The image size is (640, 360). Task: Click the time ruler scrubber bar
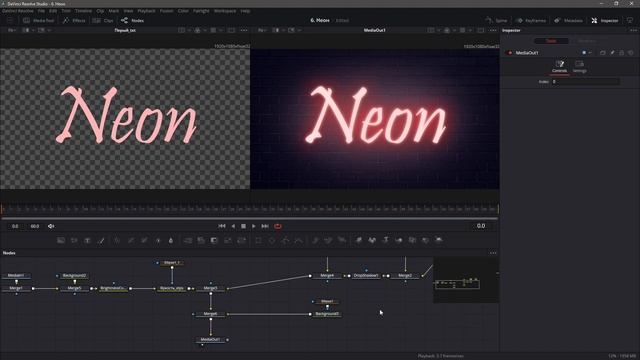(249, 209)
